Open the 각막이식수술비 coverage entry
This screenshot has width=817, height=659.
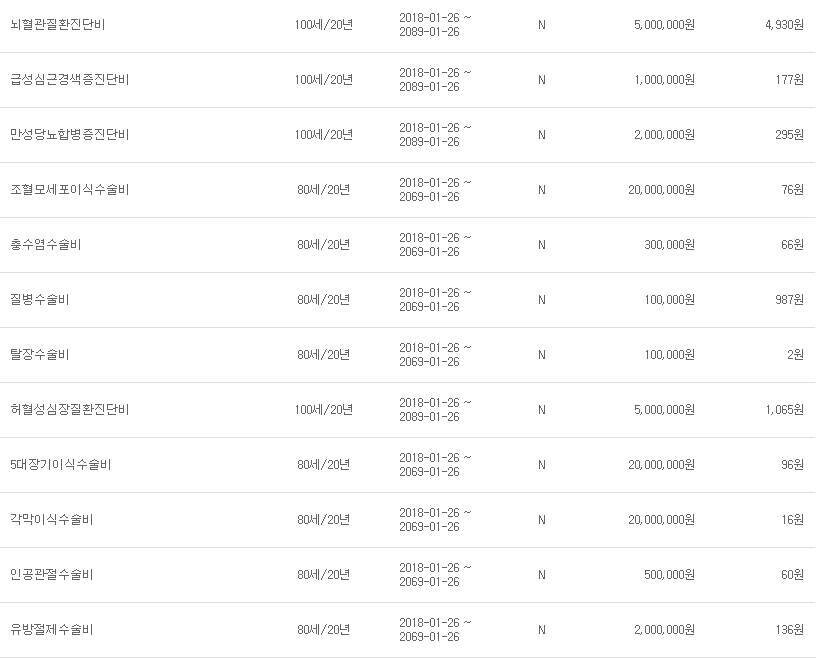(51, 520)
